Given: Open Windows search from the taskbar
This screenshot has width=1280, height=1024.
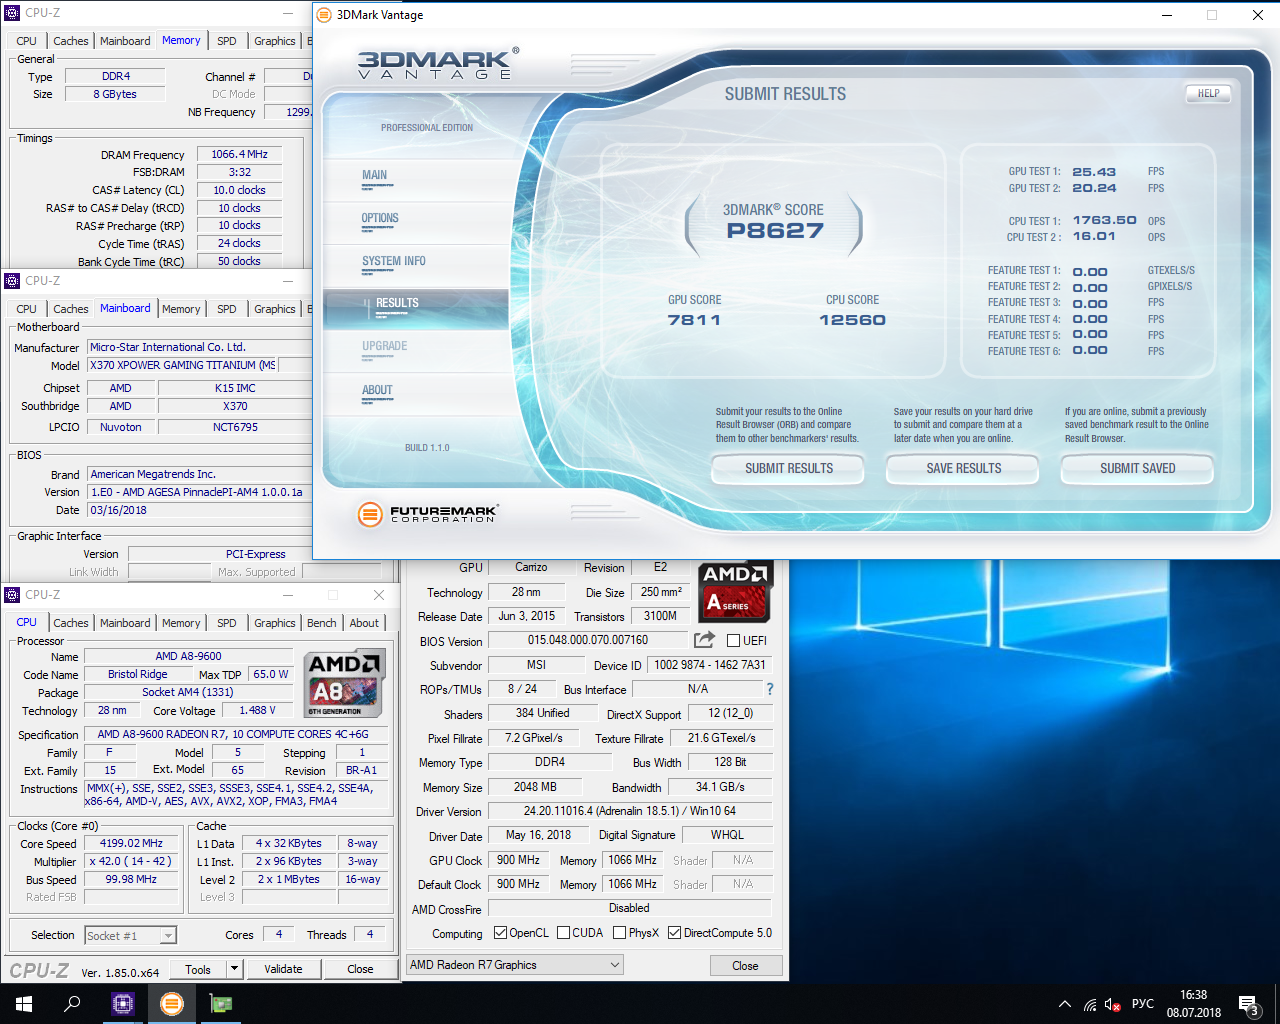Looking at the screenshot, I should [x=72, y=1004].
